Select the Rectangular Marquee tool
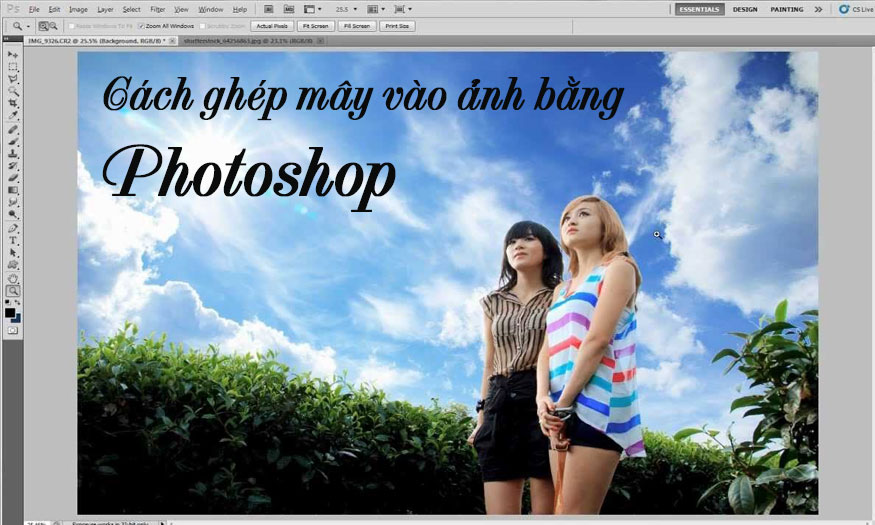 12,67
